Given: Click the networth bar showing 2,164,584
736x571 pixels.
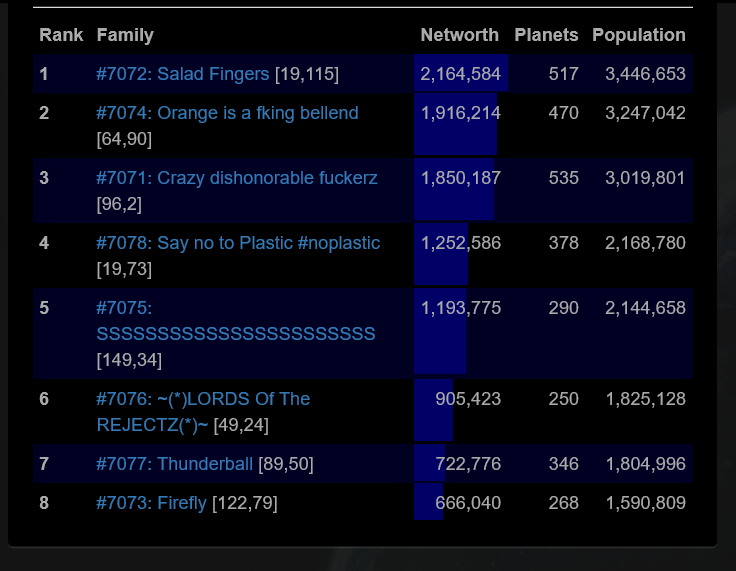Looking at the screenshot, I should click(461, 74).
